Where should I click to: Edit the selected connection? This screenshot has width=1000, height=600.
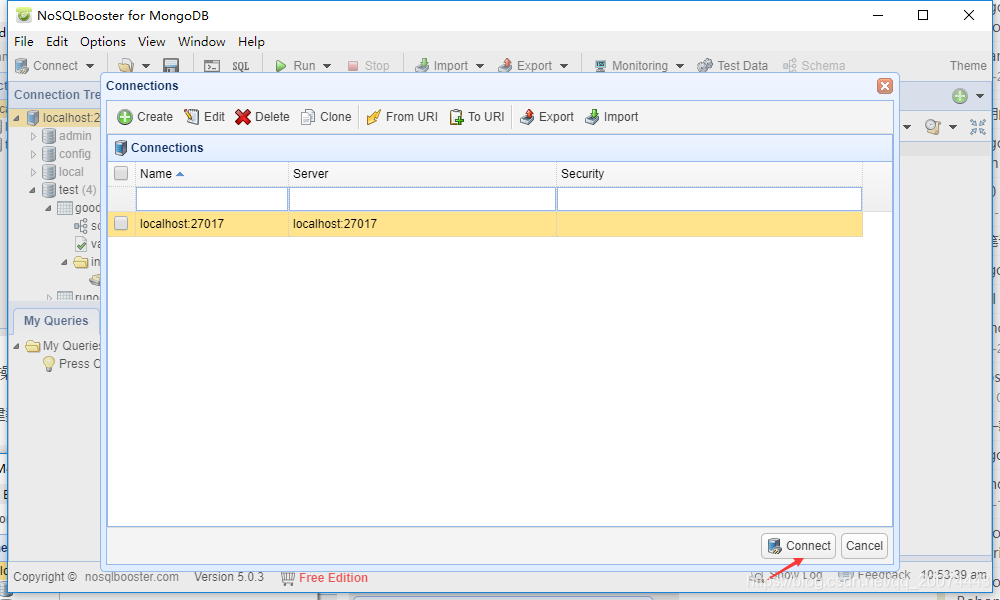tap(204, 117)
